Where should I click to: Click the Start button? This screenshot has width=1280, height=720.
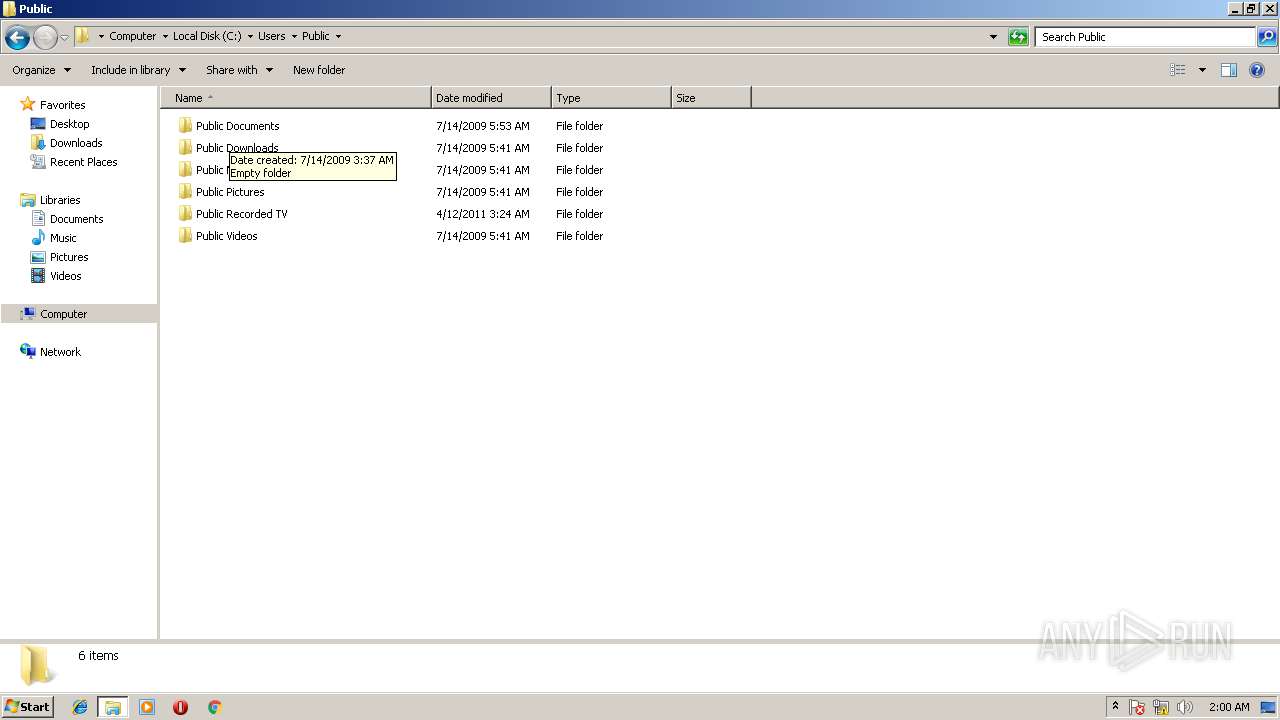[x=28, y=706]
